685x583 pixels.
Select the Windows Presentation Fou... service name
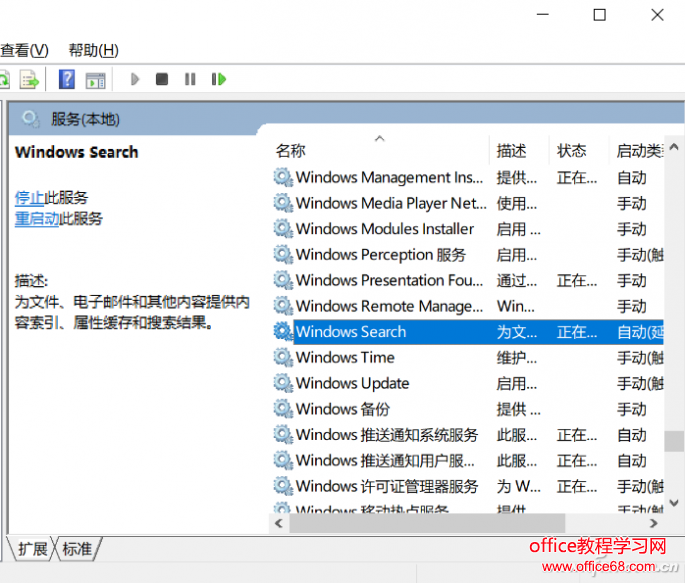pos(389,280)
